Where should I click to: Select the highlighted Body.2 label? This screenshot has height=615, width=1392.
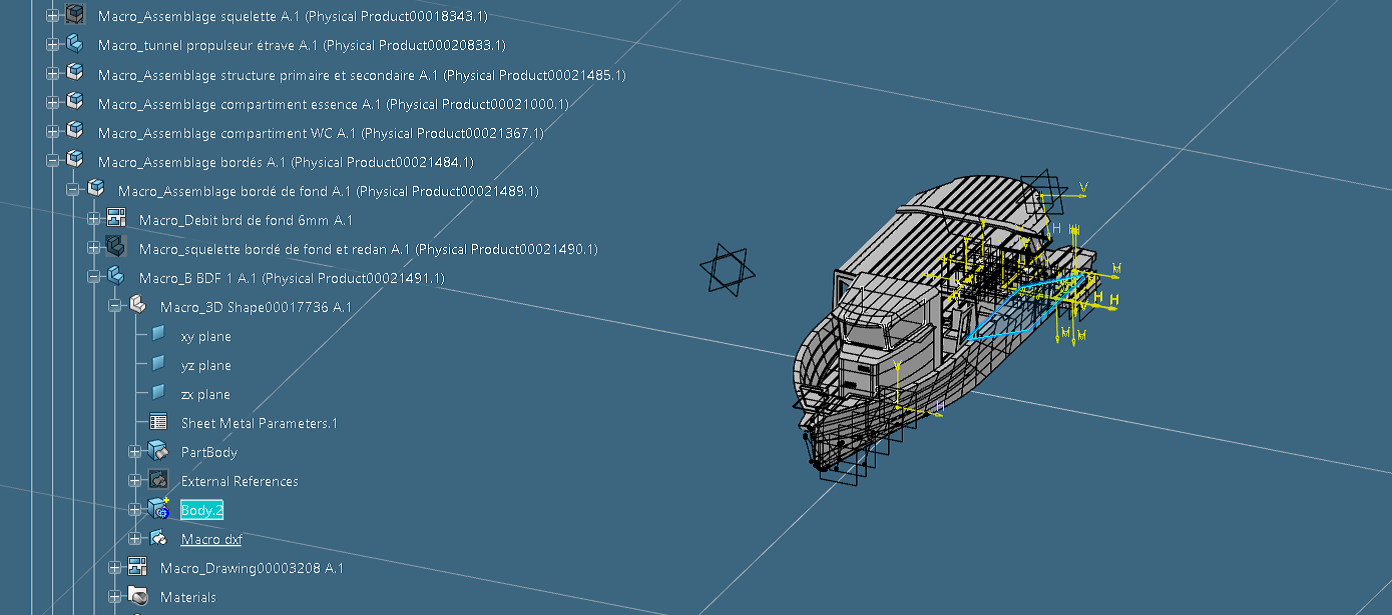[x=202, y=510]
